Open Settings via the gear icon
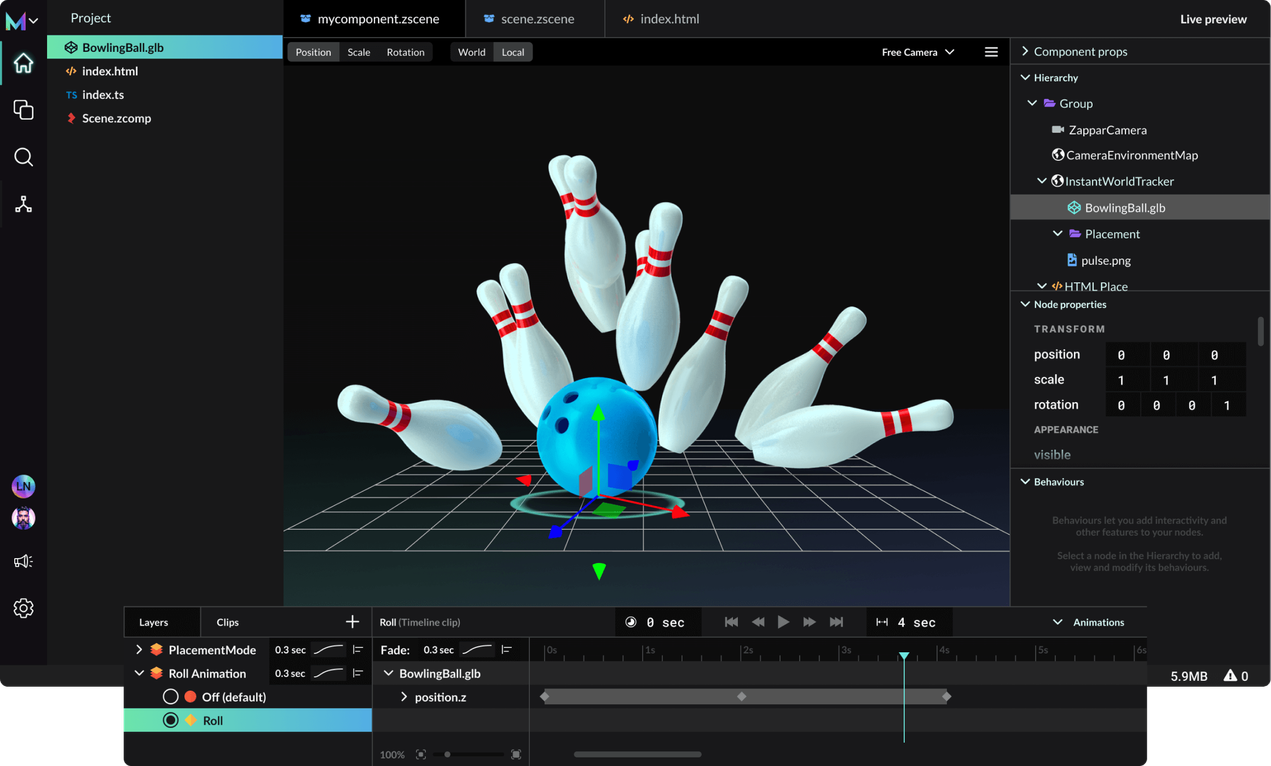This screenshot has height=766, width=1271. click(23, 608)
